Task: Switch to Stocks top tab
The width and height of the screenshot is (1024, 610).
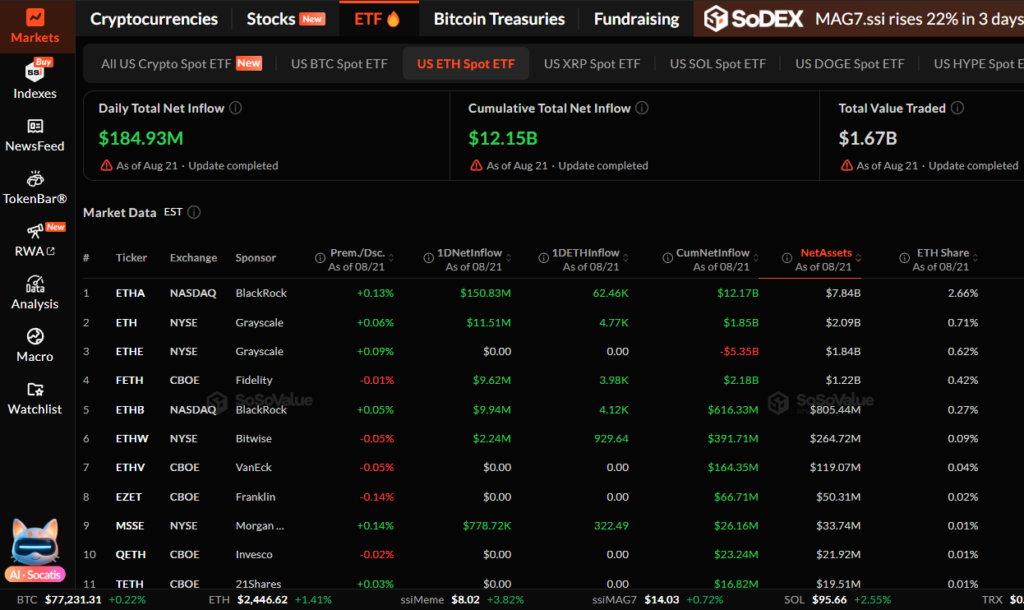Action: [285, 19]
